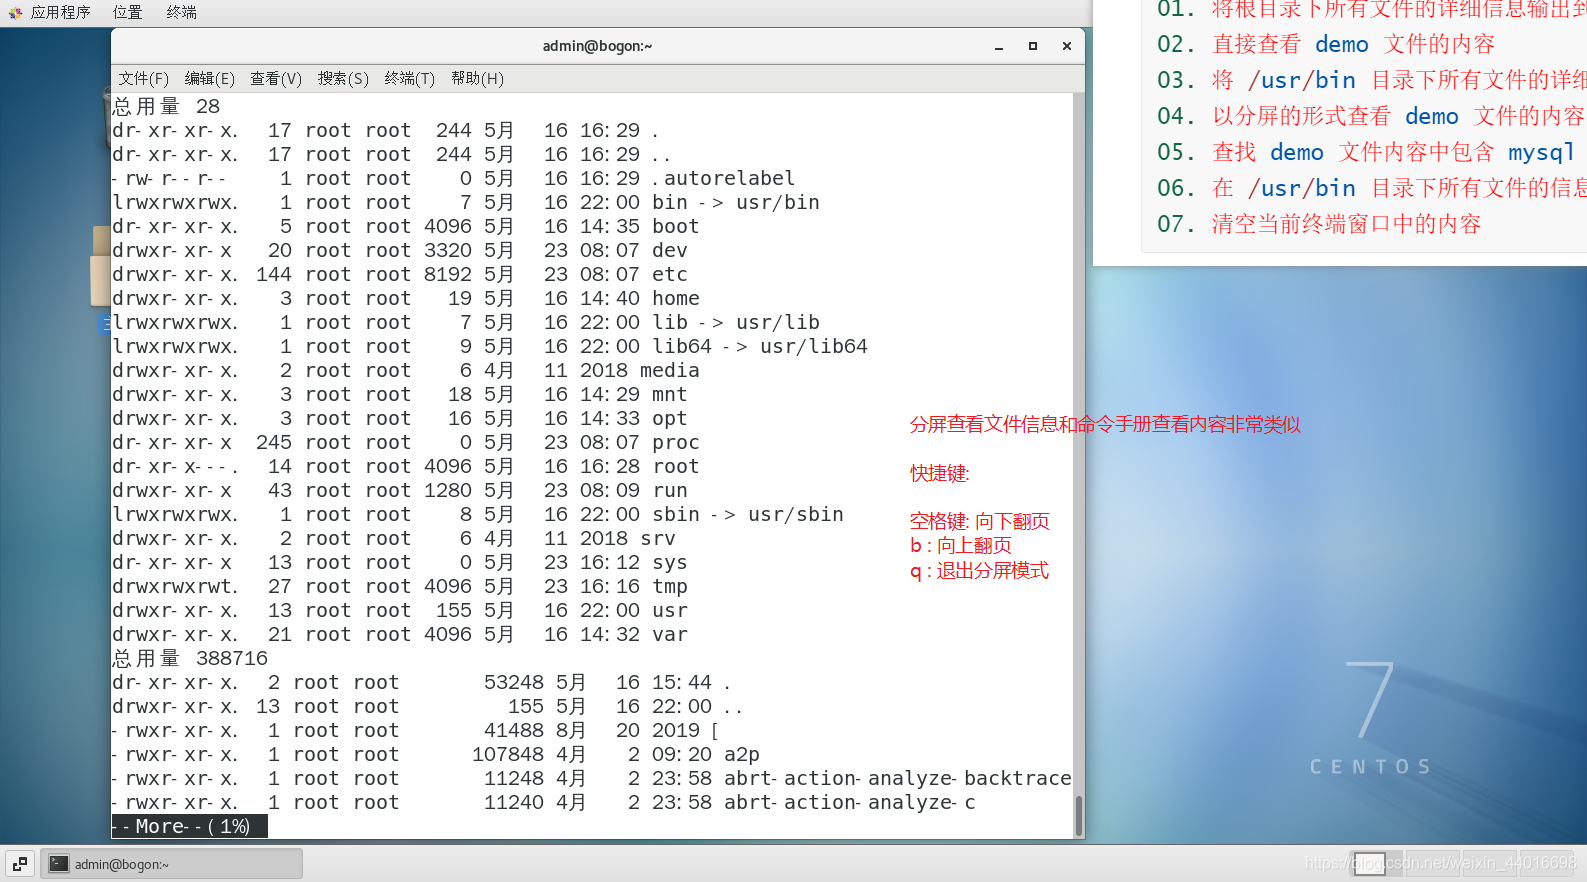Click the media directory row
The image size is (1587, 882).
pos(406,370)
